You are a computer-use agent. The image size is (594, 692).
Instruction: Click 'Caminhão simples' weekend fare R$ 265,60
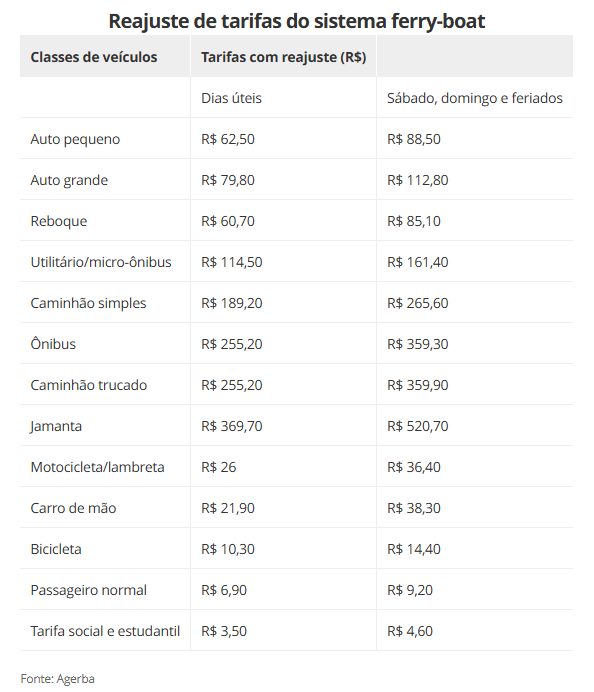[x=417, y=303]
